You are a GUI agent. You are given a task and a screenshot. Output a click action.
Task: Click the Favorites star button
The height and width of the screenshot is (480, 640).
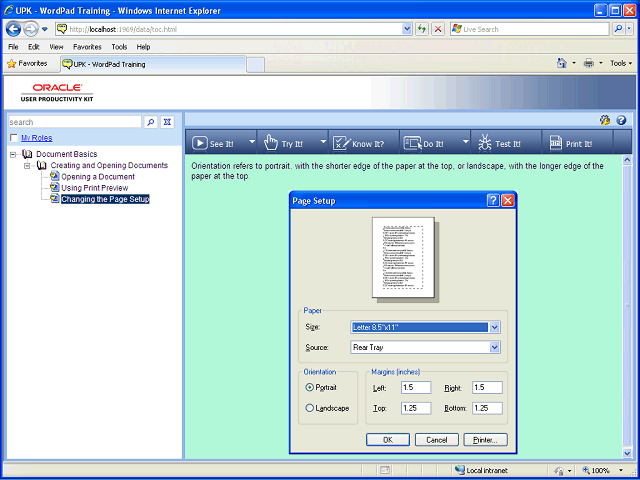point(27,64)
